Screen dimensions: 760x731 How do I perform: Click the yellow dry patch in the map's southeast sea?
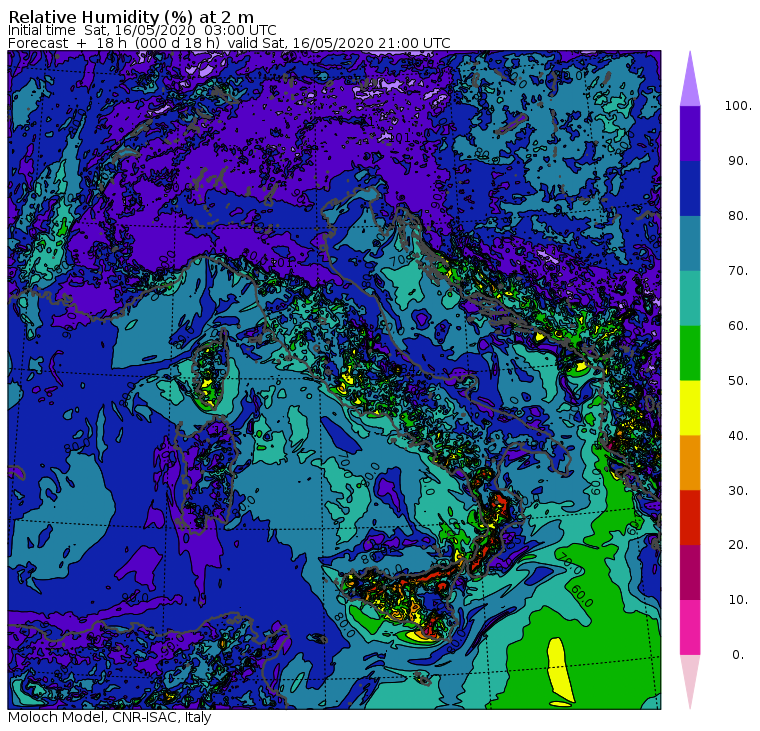[x=560, y=671]
